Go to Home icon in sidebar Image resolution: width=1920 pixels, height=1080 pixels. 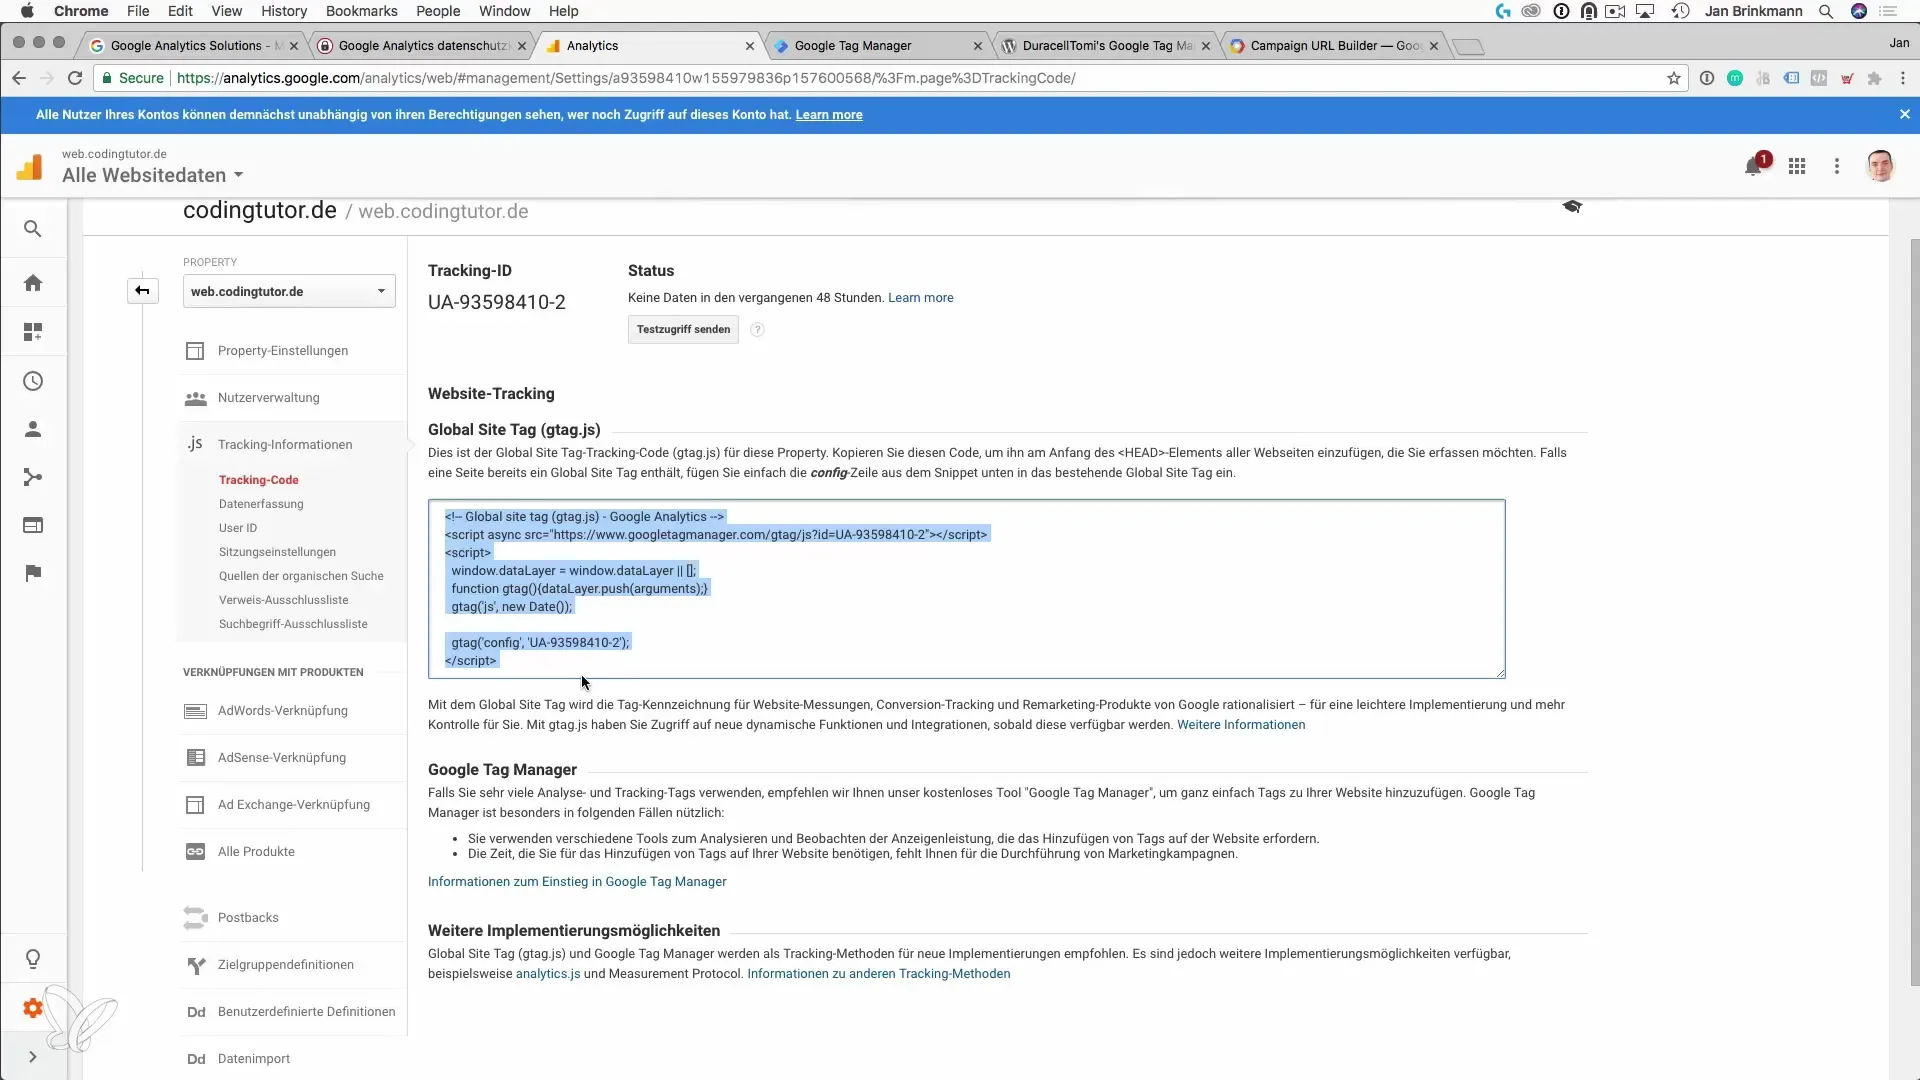tap(33, 283)
